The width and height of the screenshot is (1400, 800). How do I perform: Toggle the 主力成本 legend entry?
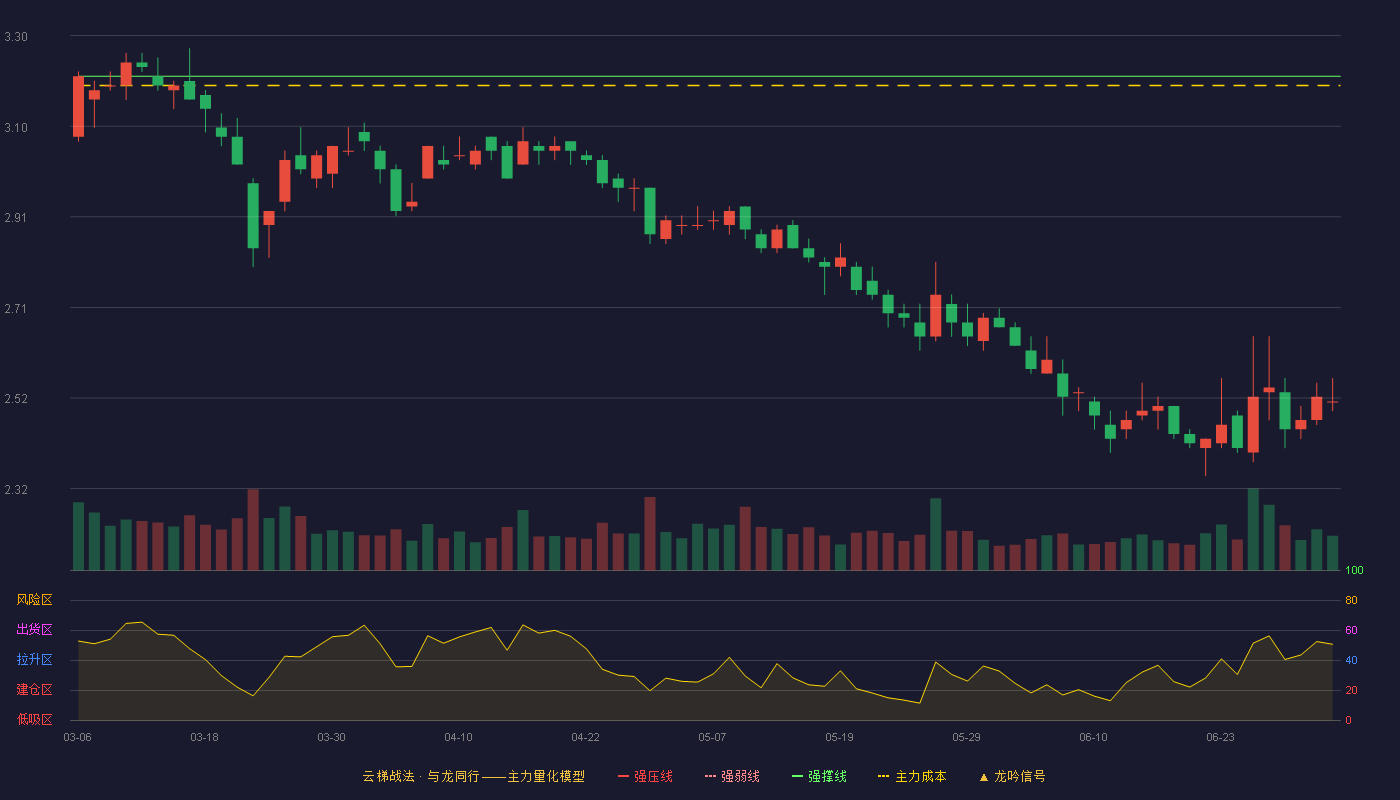912,776
